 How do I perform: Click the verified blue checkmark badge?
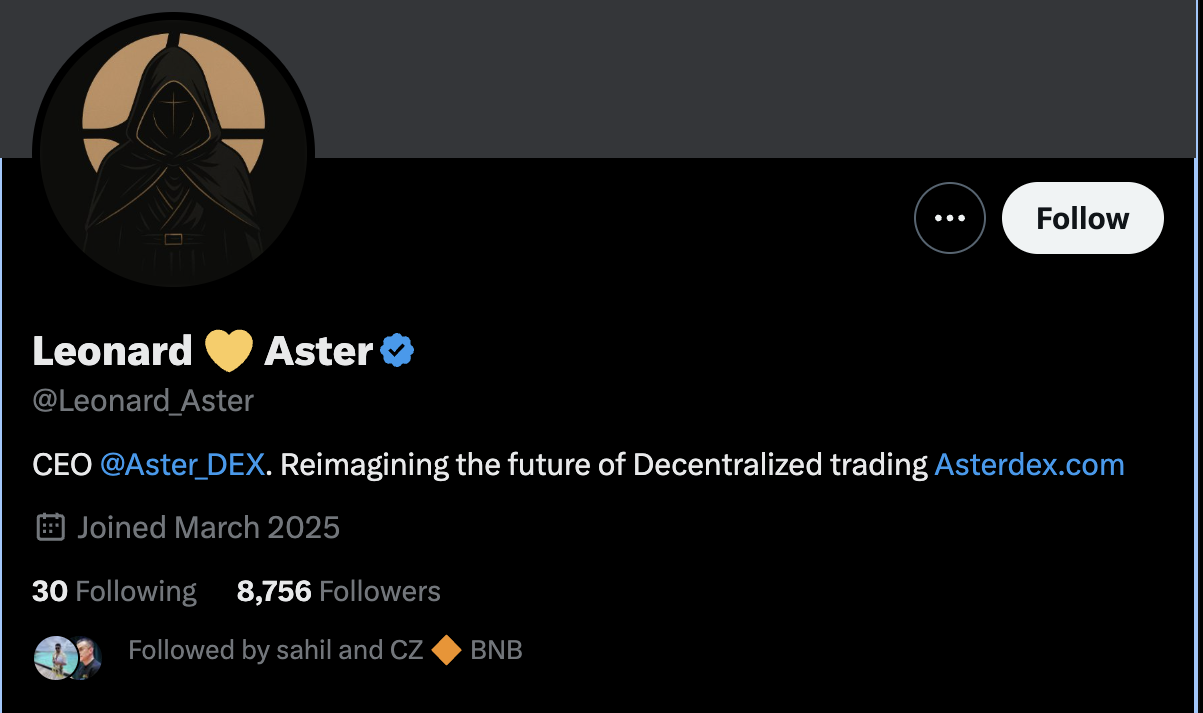point(395,349)
